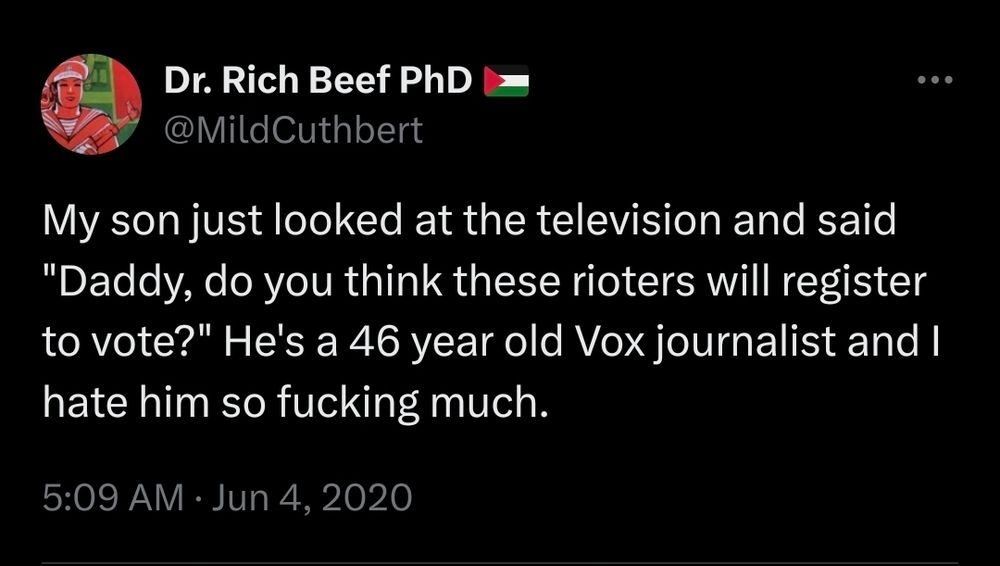Open the @MildCuthbert handle link
1000x566 pixels.
click(293, 130)
